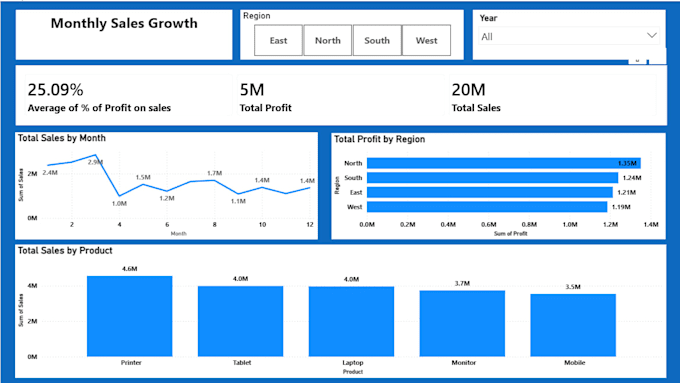Viewport: 680px width, 383px height.
Task: Click the Printer bar in sales chart
Action: (x=130, y=316)
